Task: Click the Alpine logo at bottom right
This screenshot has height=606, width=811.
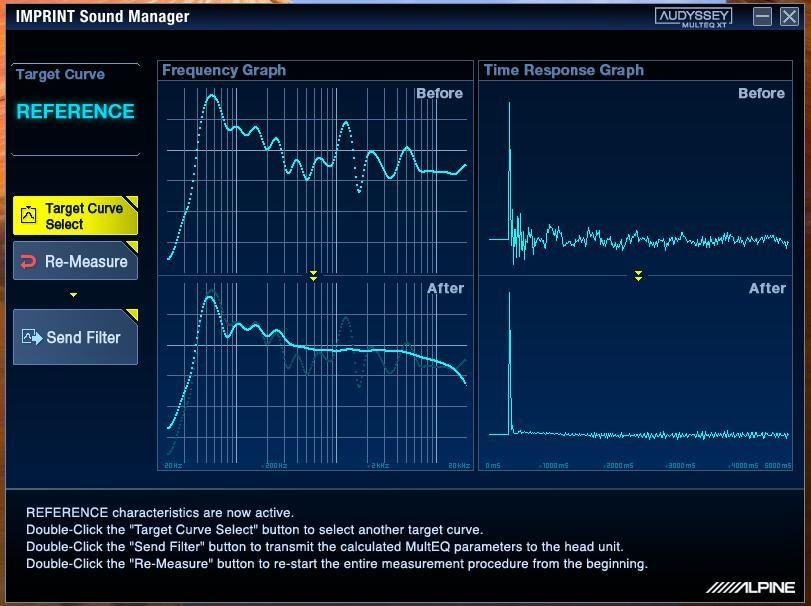Action: (750, 588)
